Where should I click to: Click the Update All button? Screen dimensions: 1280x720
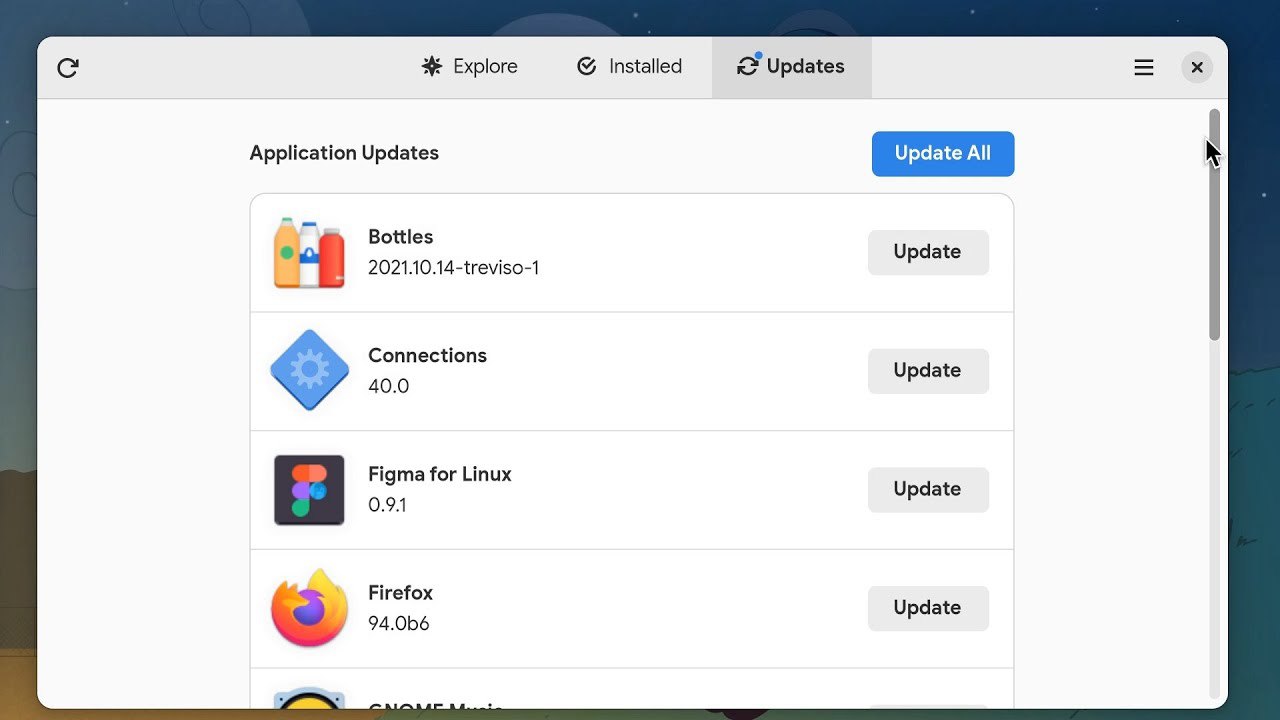pyautogui.click(x=943, y=154)
